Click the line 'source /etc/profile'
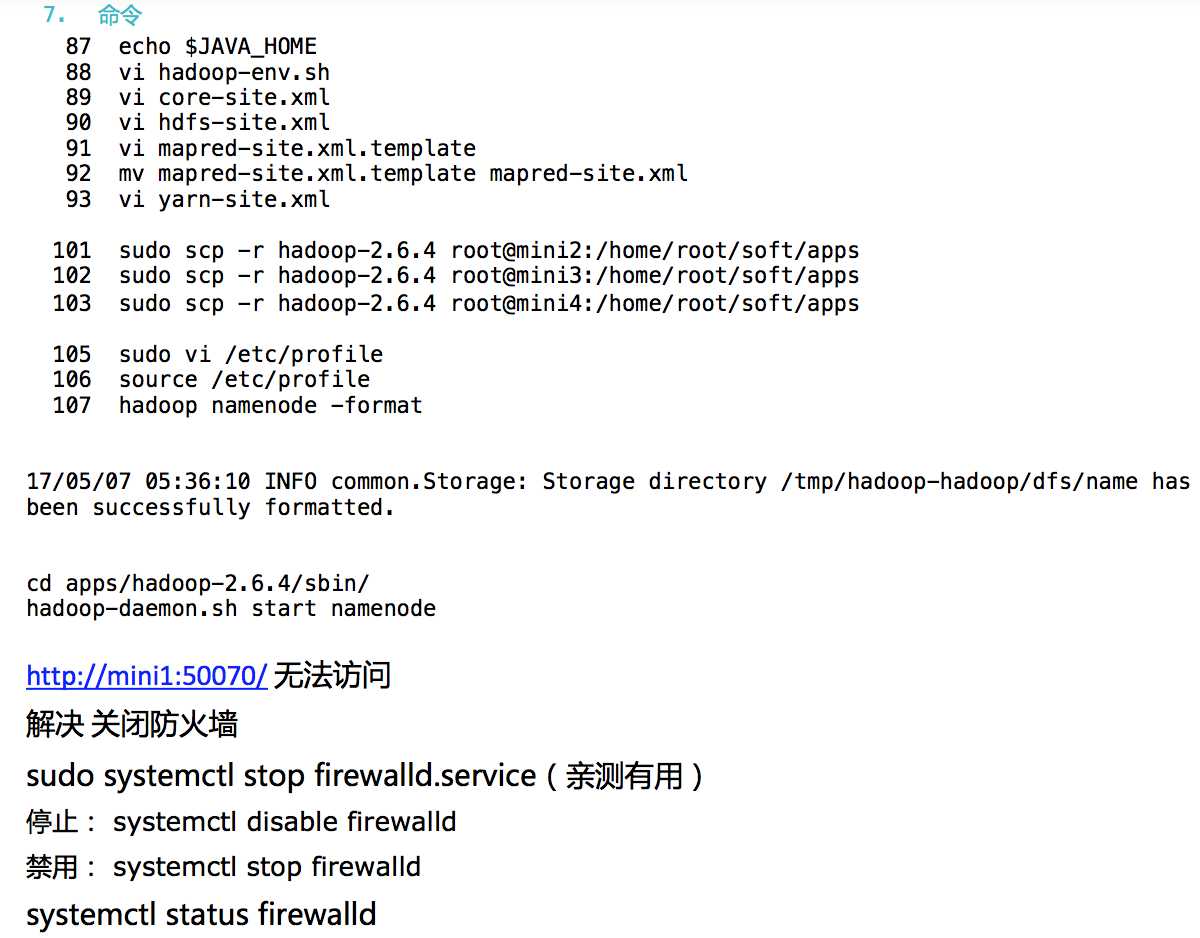The height and width of the screenshot is (938, 1200). click(x=244, y=380)
